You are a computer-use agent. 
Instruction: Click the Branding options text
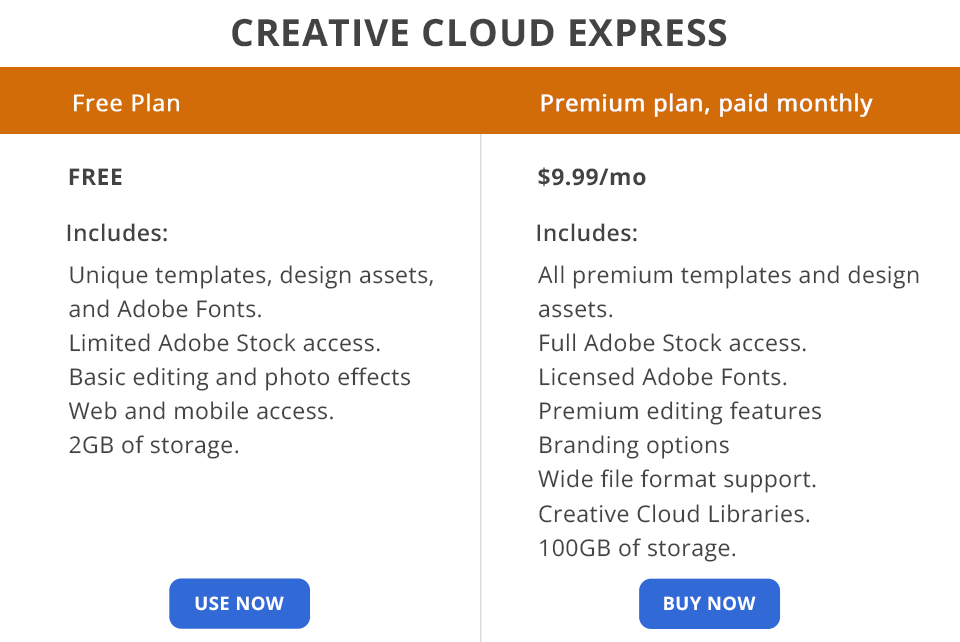[634, 445]
